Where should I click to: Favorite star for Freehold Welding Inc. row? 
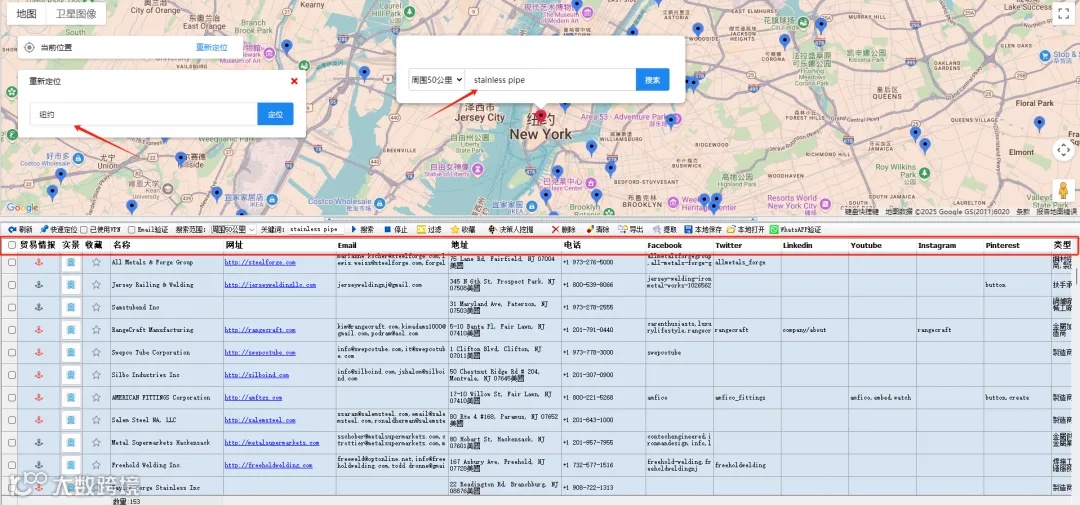(x=96, y=465)
